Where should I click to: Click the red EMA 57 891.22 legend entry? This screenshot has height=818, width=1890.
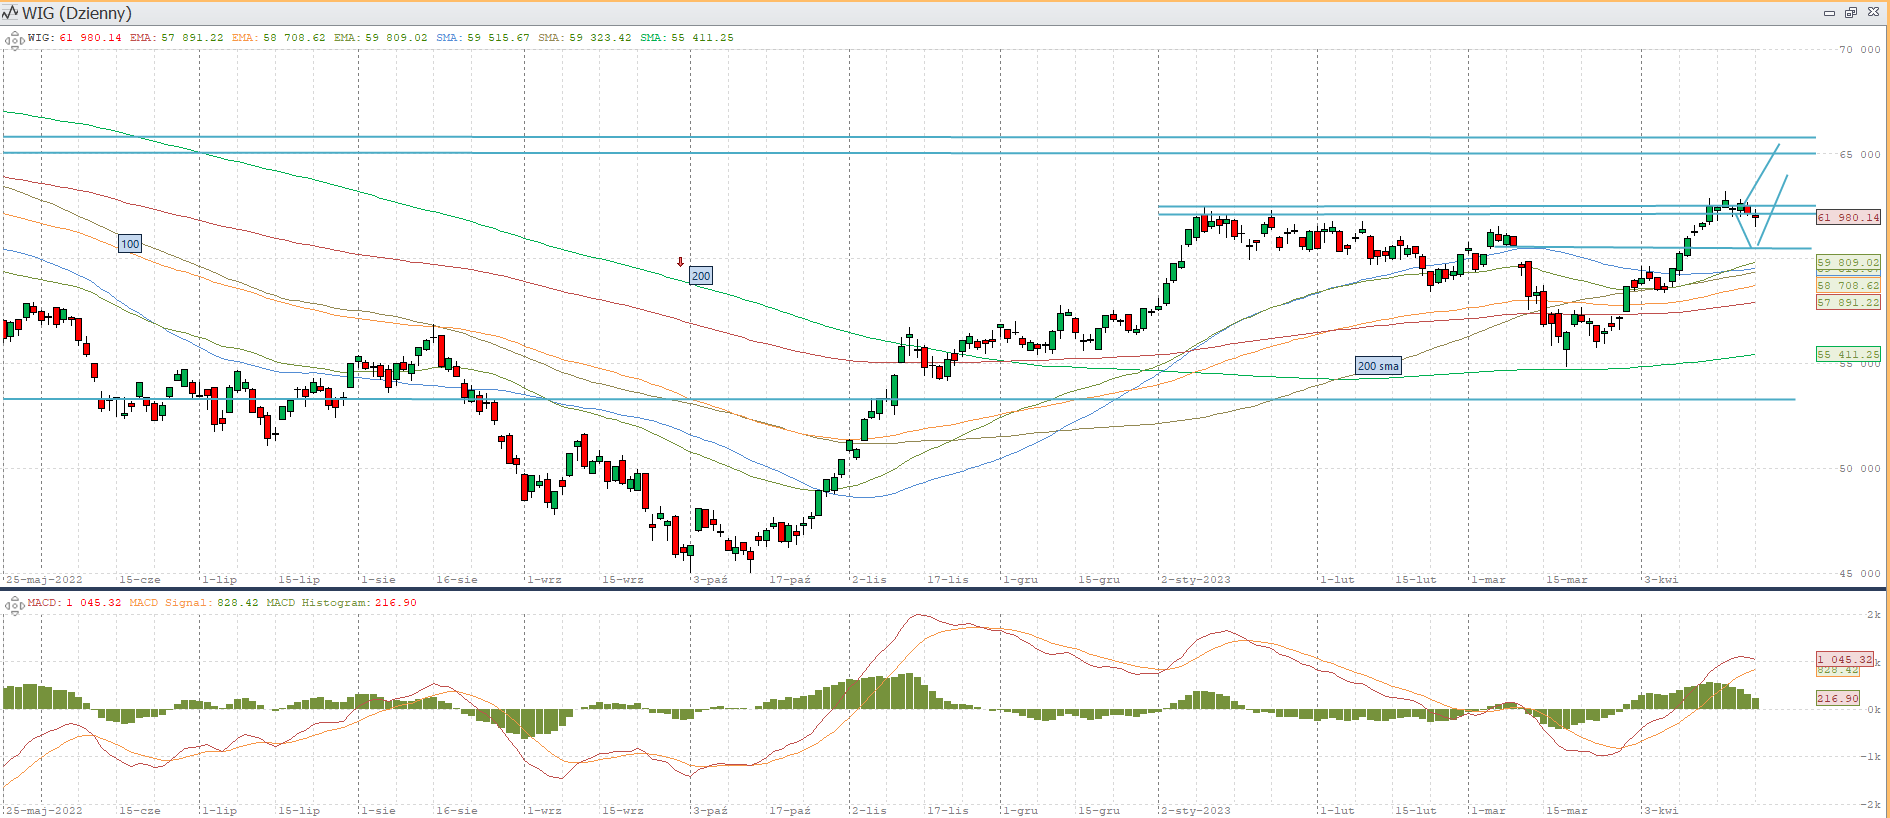pos(176,38)
